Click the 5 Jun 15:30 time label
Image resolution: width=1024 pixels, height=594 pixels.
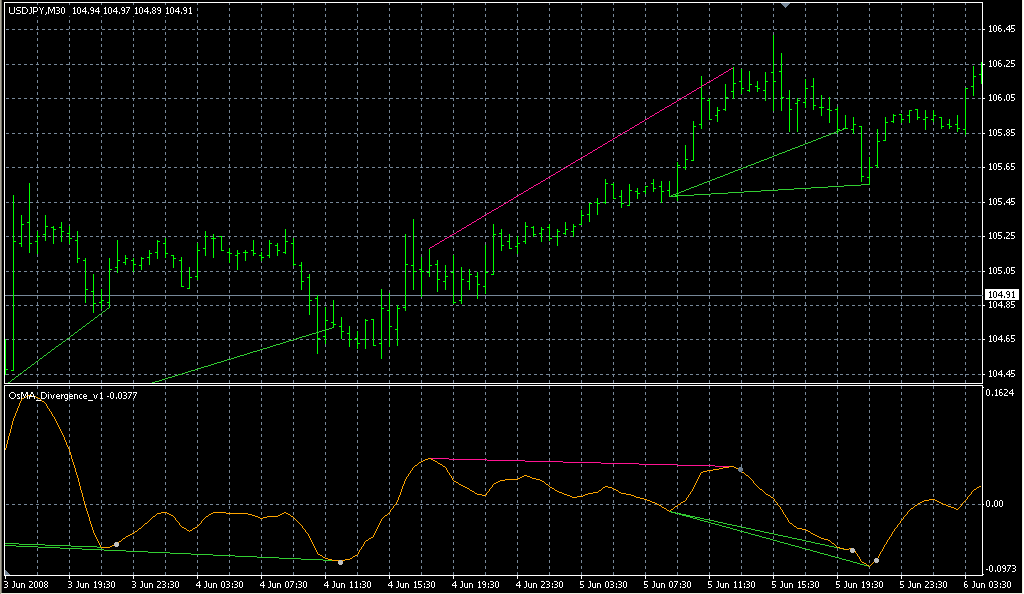point(795,585)
